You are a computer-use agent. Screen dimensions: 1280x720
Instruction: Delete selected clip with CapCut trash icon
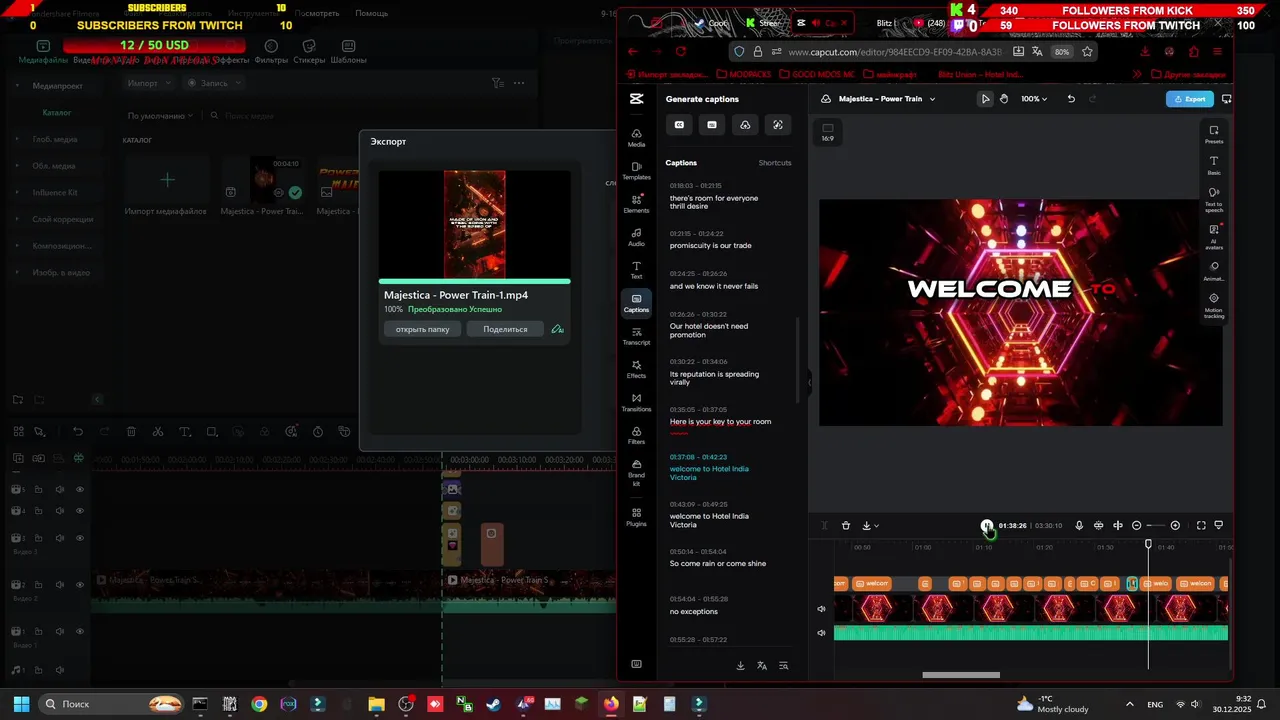coord(846,526)
